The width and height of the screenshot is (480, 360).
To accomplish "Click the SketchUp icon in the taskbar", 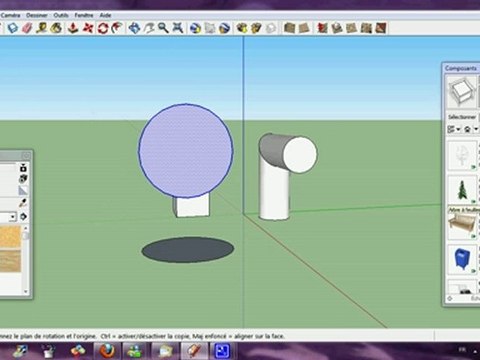I will click(194, 351).
